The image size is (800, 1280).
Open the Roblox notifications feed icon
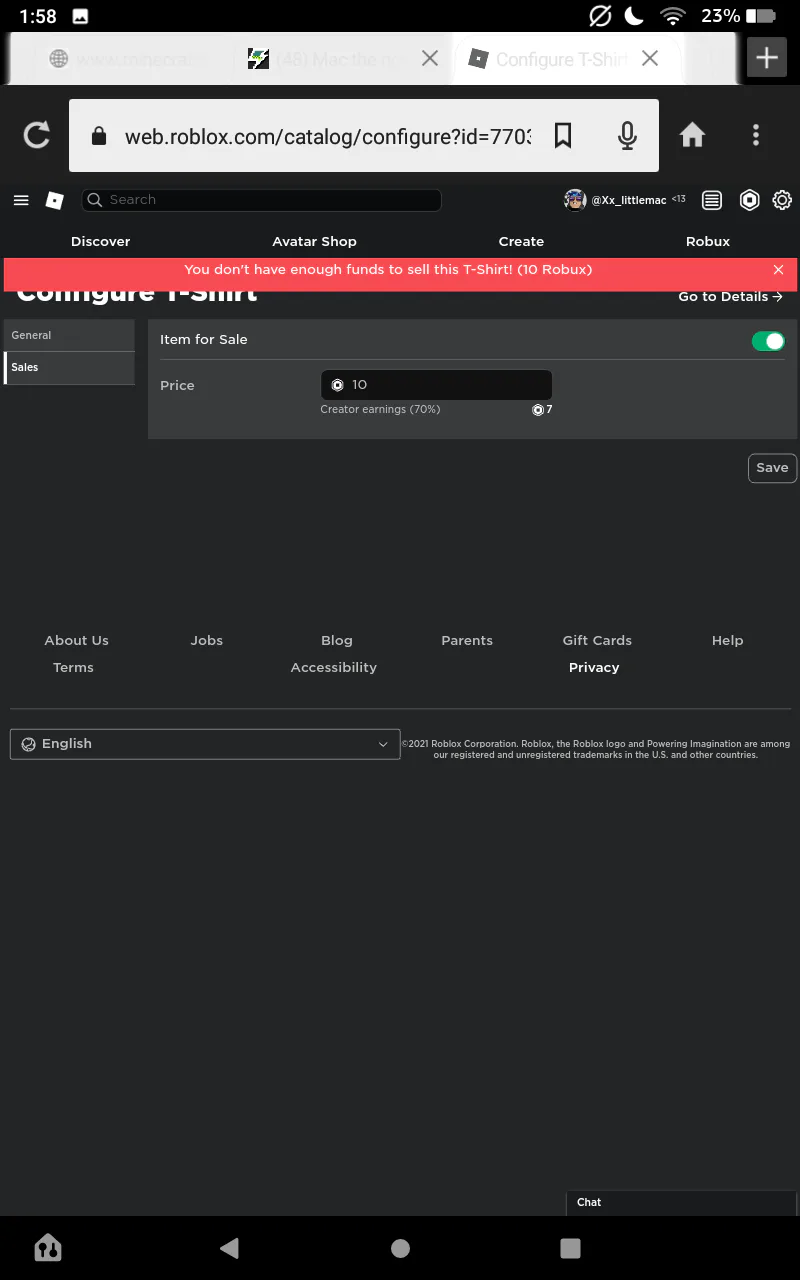coord(712,200)
